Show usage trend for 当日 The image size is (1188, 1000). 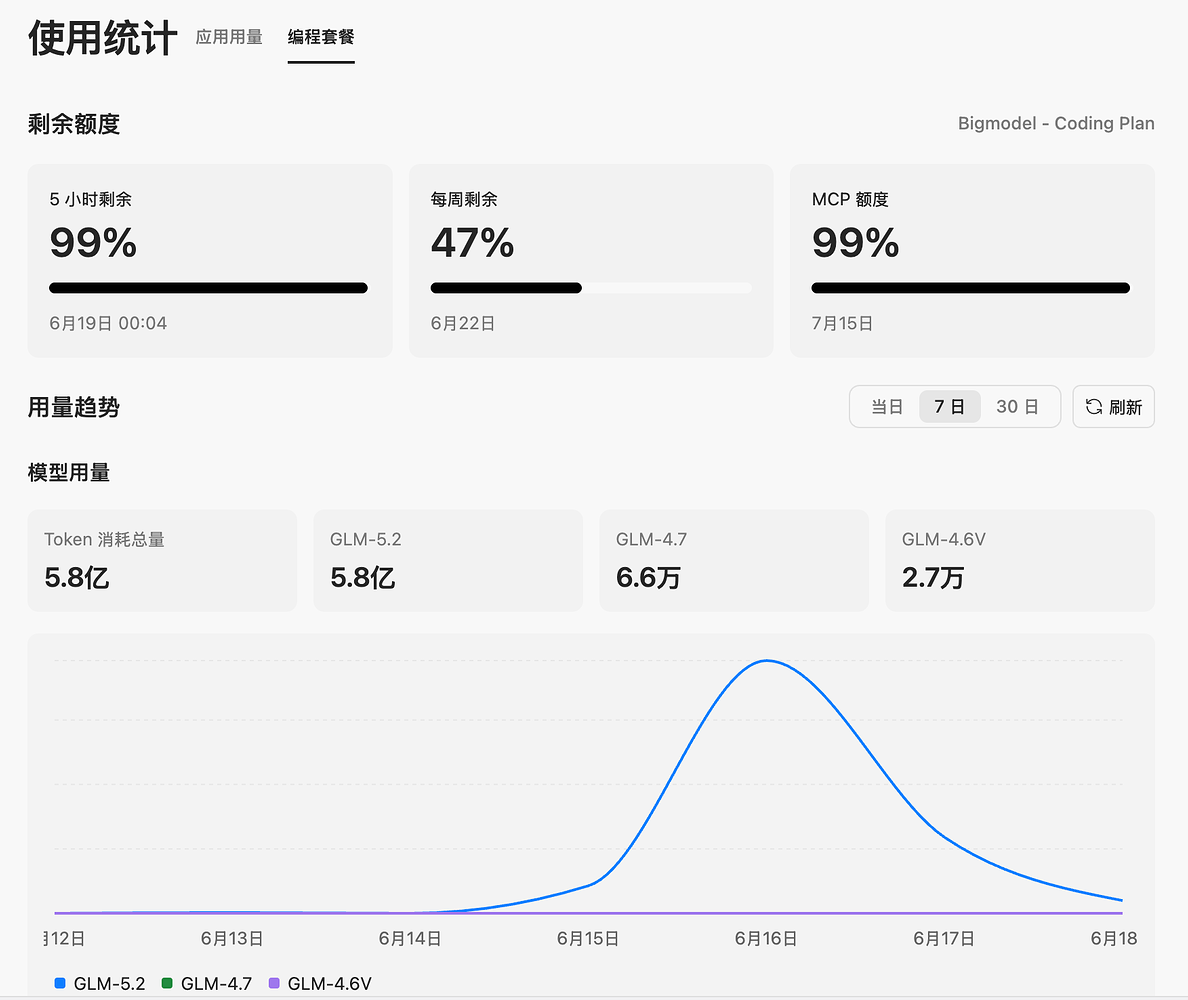886,407
